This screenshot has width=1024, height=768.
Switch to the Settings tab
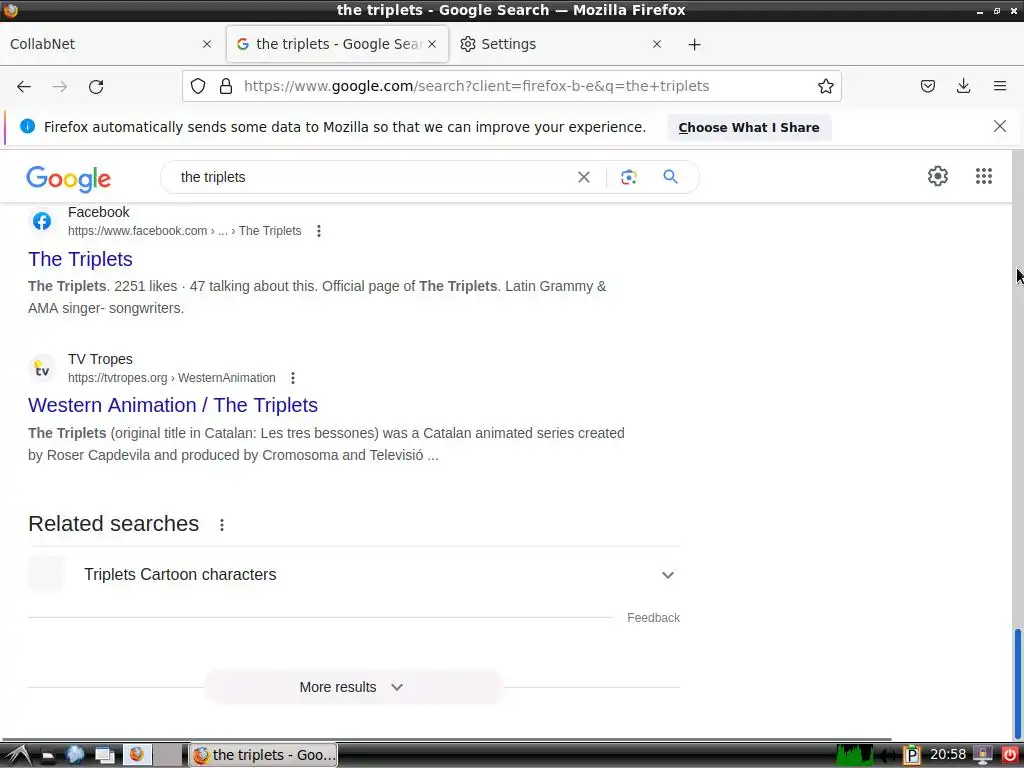(x=562, y=44)
